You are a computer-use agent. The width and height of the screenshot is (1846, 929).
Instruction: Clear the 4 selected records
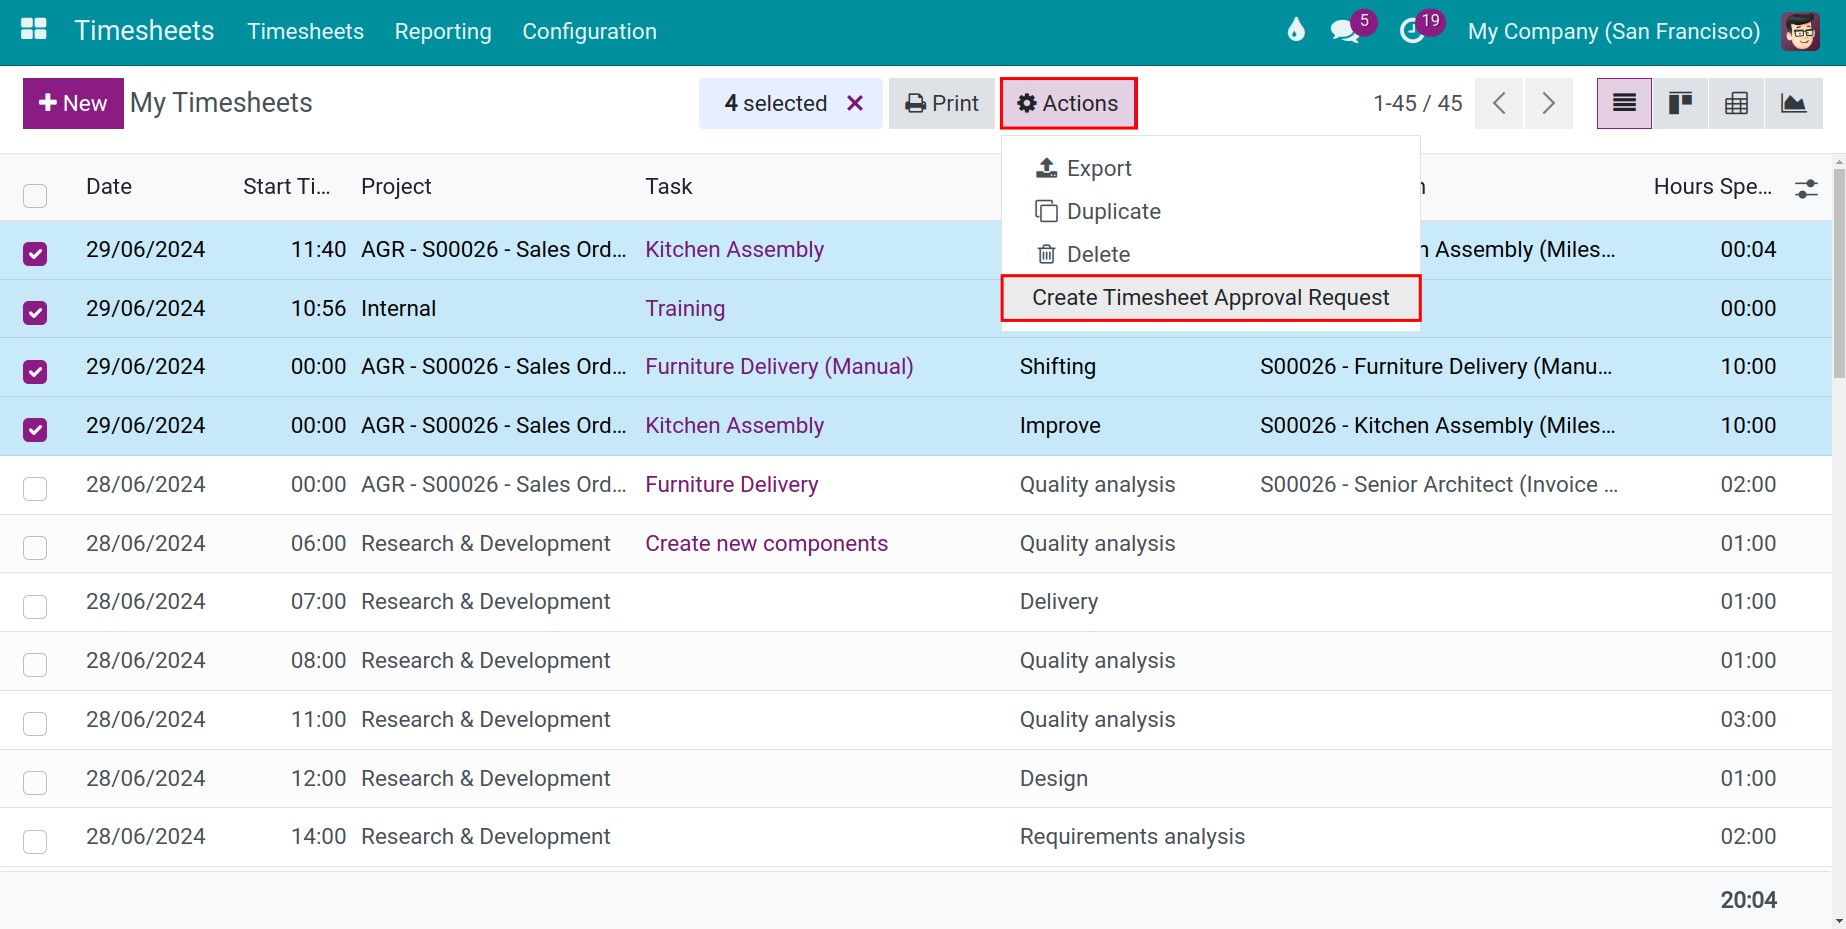pos(855,103)
